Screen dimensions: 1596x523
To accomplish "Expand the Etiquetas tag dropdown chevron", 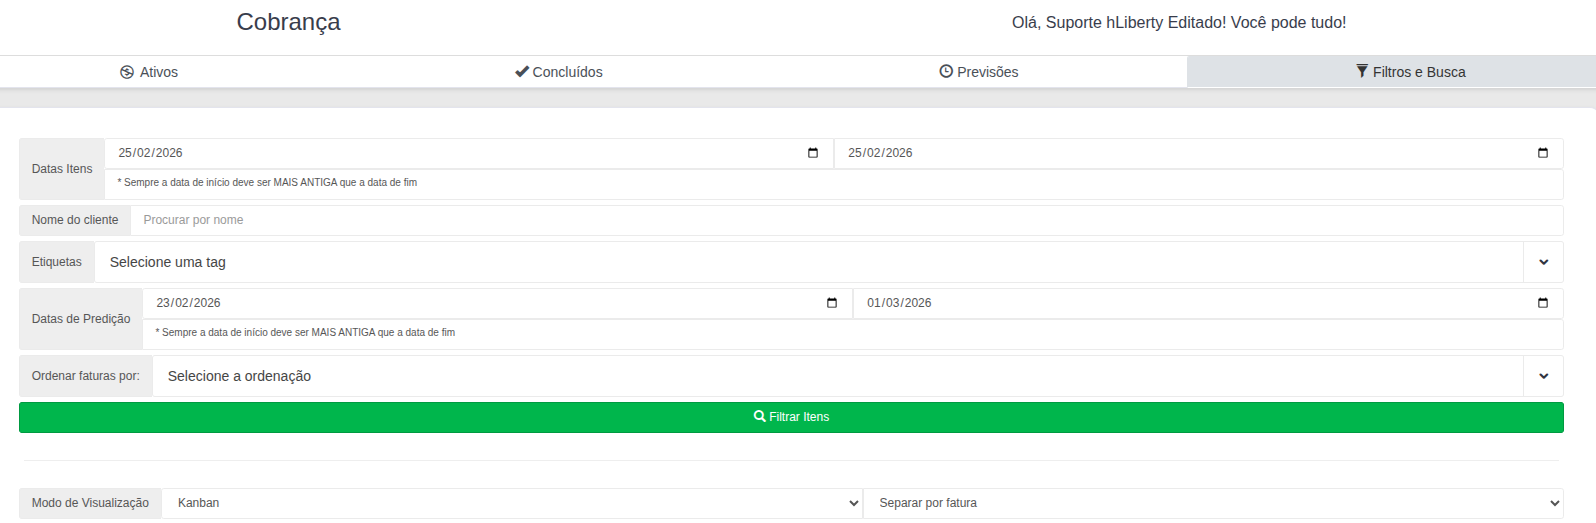I will pos(1543,262).
